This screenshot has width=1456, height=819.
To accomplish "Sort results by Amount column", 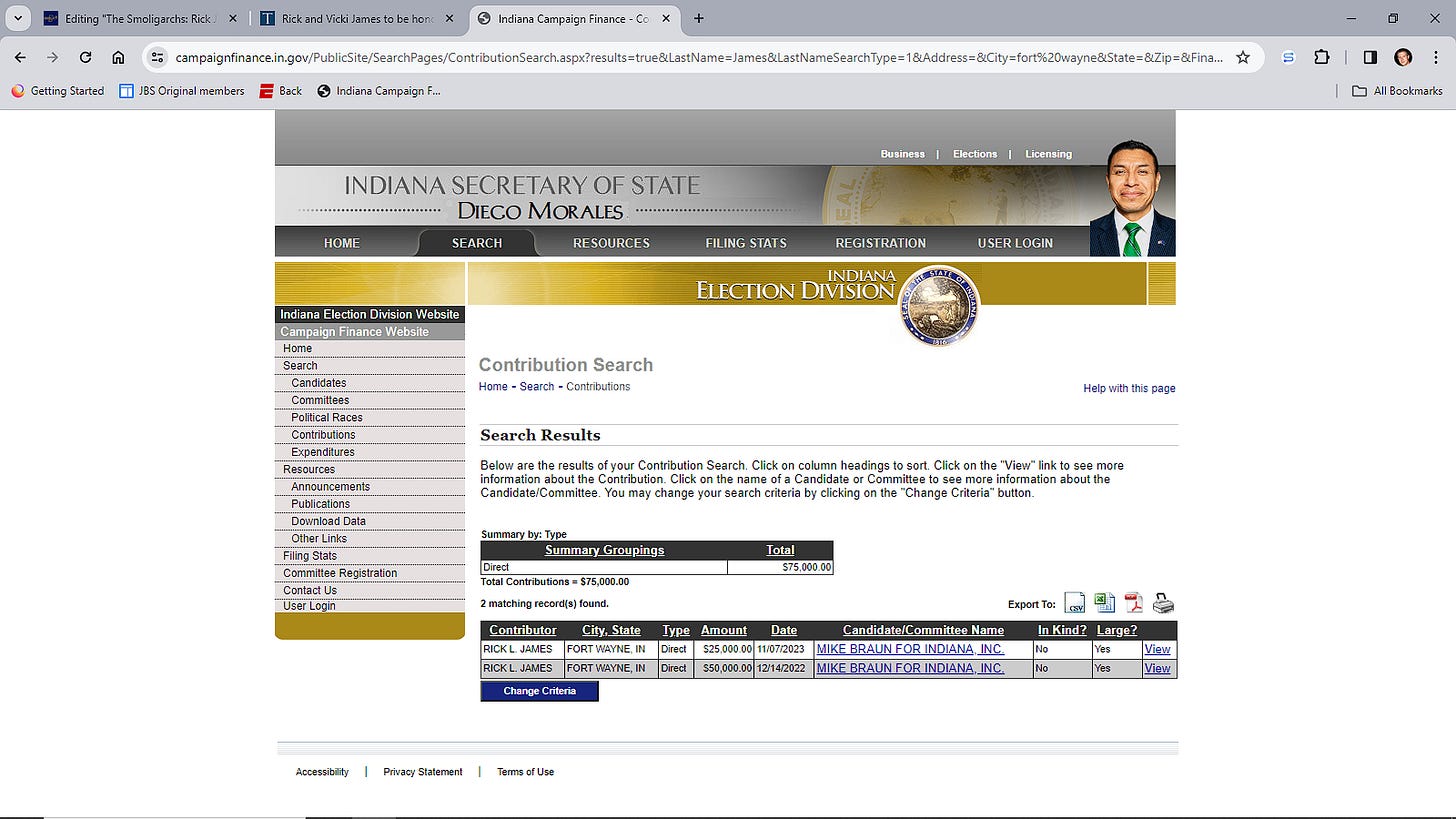I will (x=724, y=630).
